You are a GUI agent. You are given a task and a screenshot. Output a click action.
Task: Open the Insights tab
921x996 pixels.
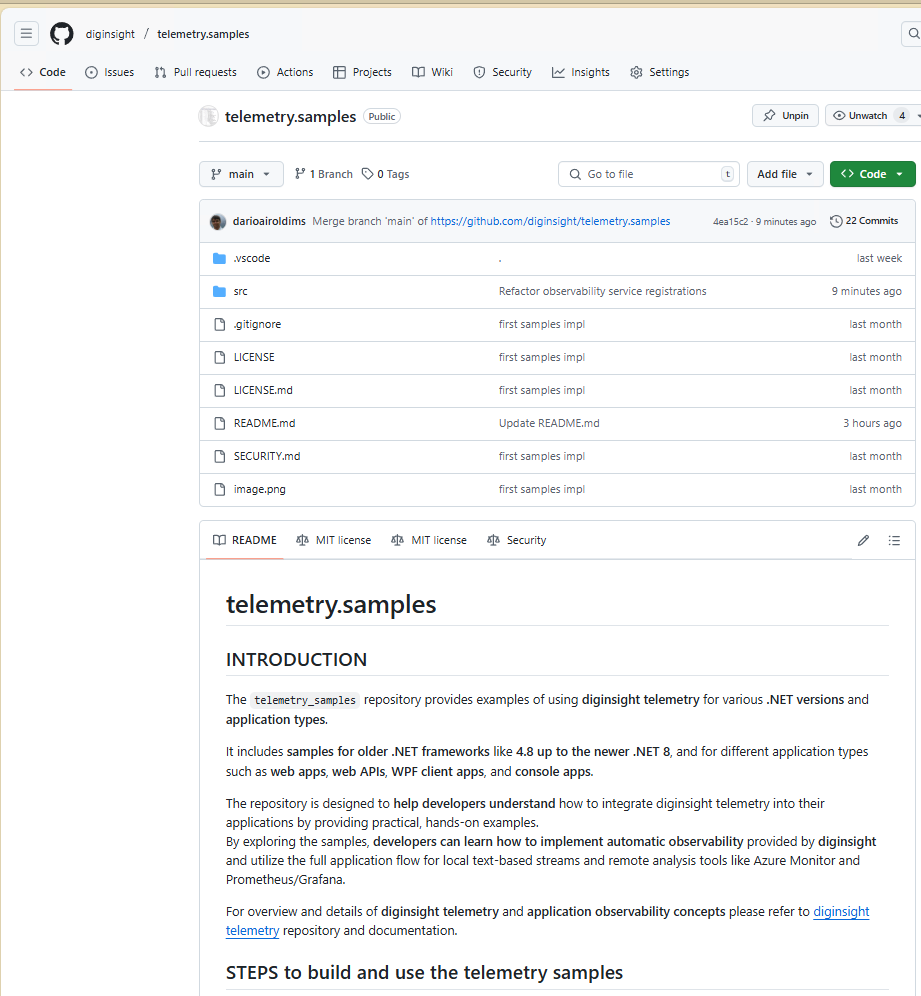tap(580, 71)
